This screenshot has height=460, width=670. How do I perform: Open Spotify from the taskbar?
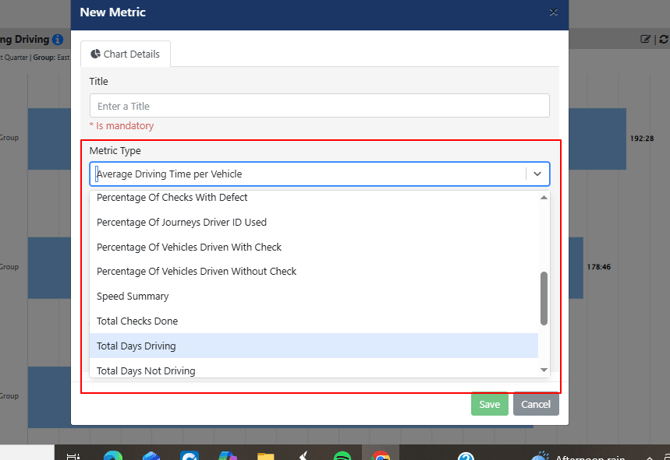342,456
